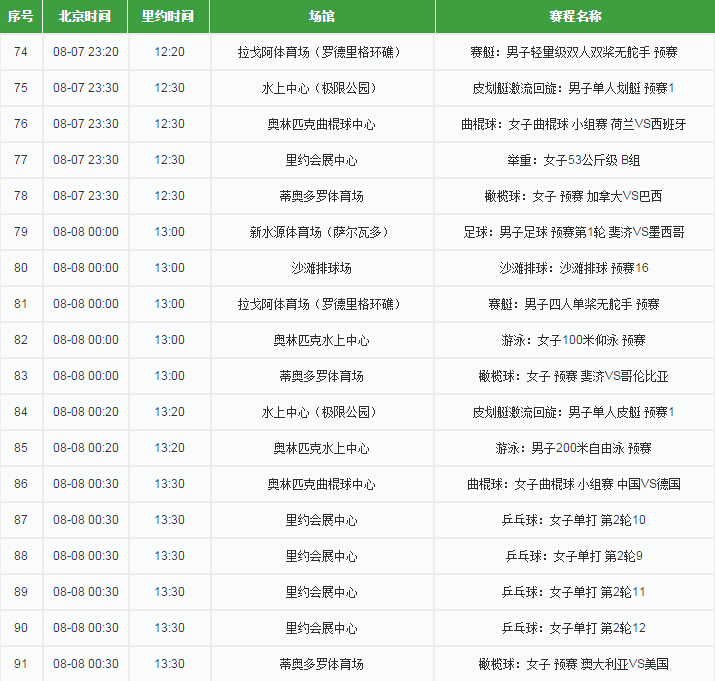Click 游泳：女子100米仰泳 预赛
This screenshot has width=715, height=681.
[x=573, y=341]
